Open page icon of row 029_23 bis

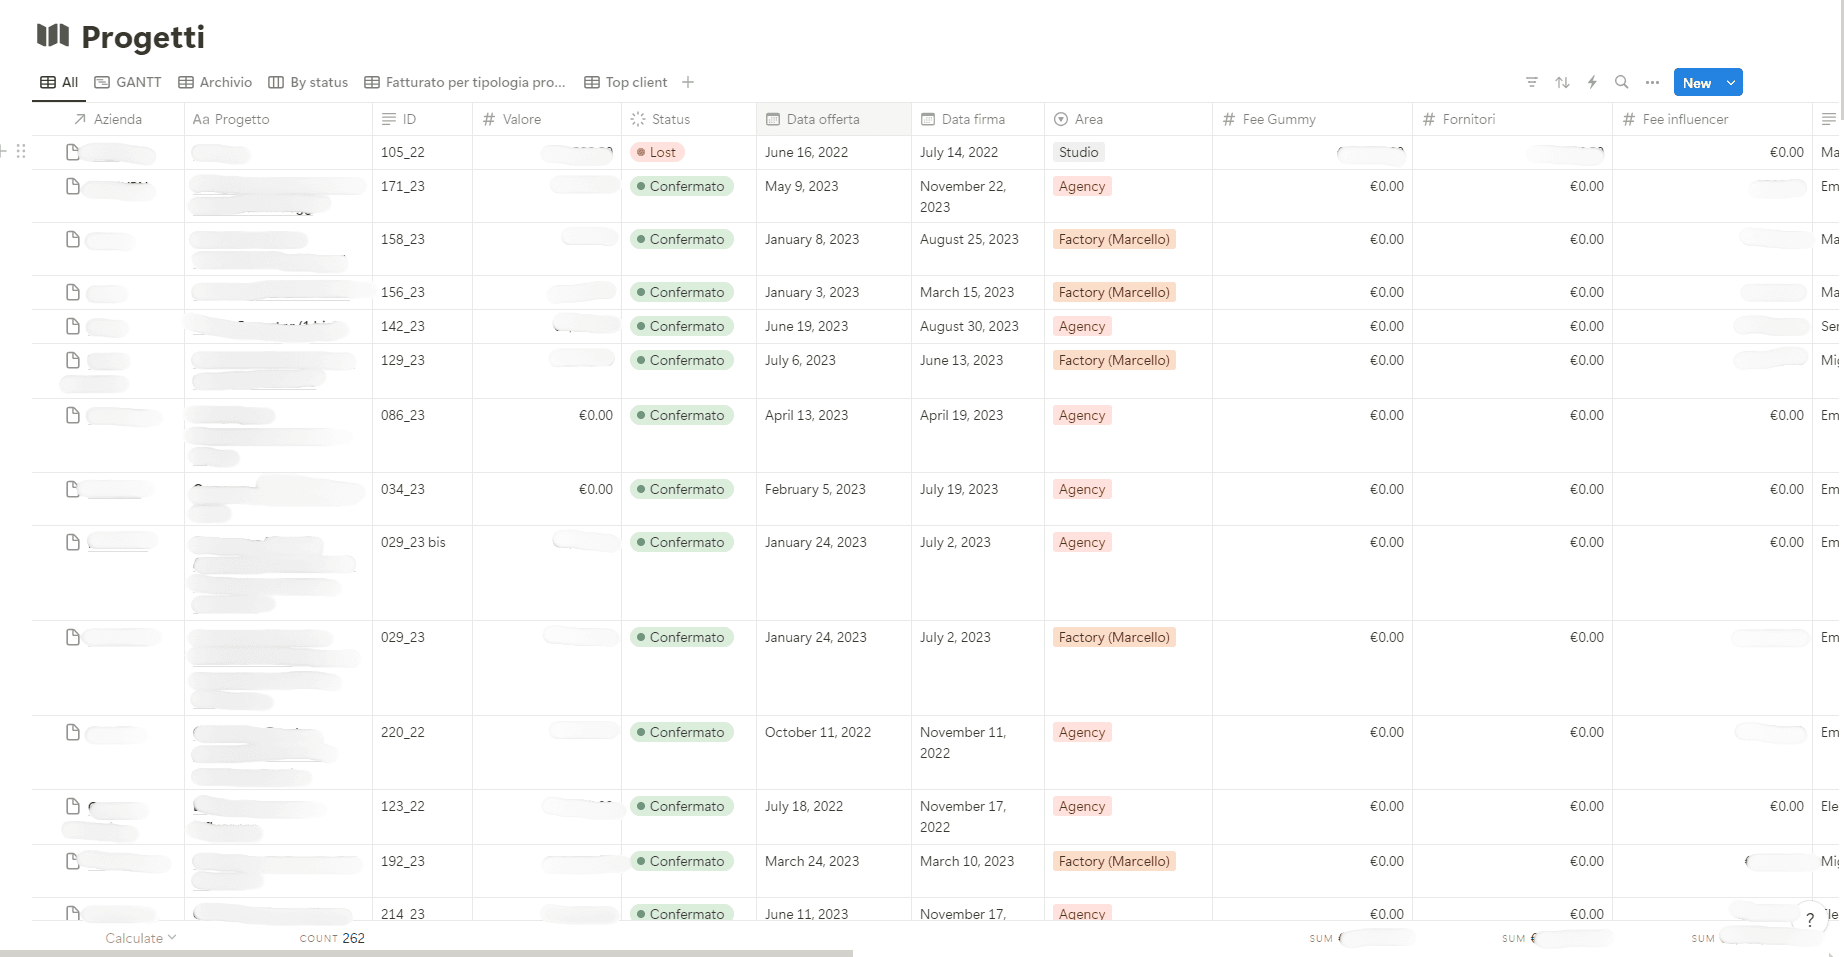click(x=72, y=542)
